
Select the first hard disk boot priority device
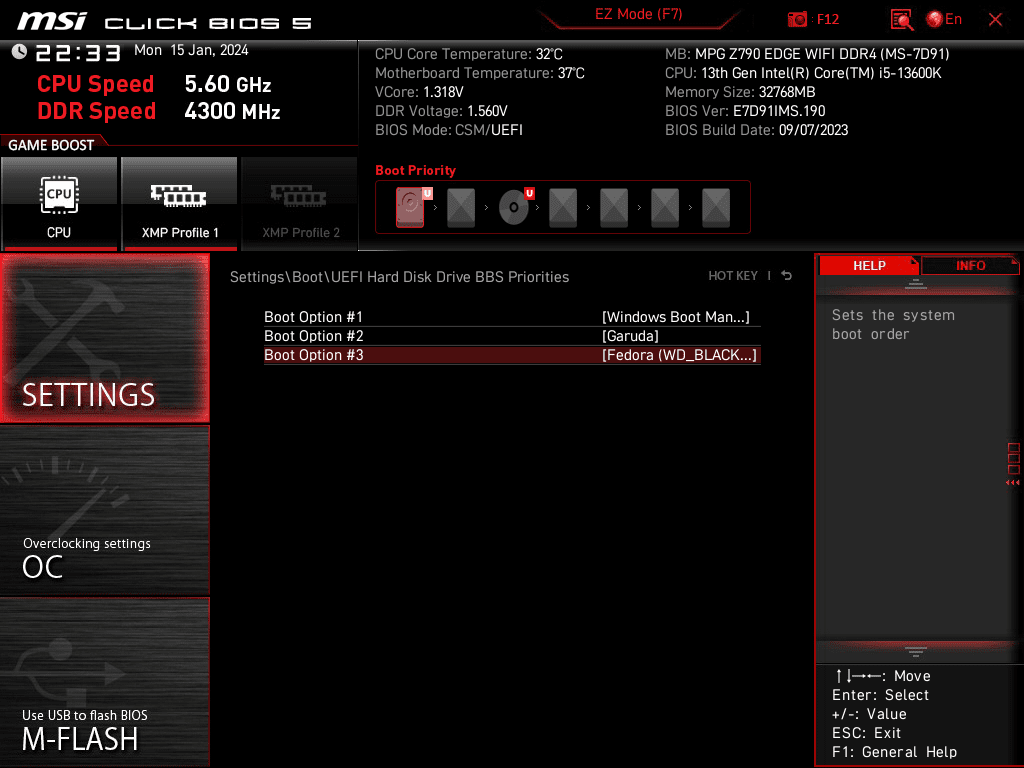pyautogui.click(x=411, y=207)
